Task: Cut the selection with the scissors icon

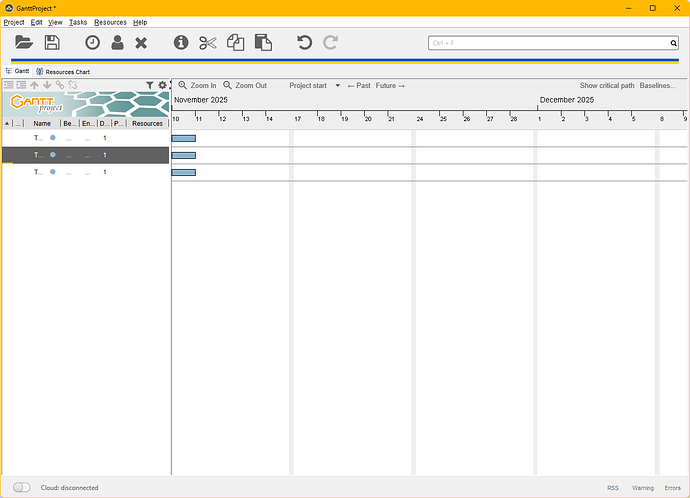Action: (x=207, y=42)
